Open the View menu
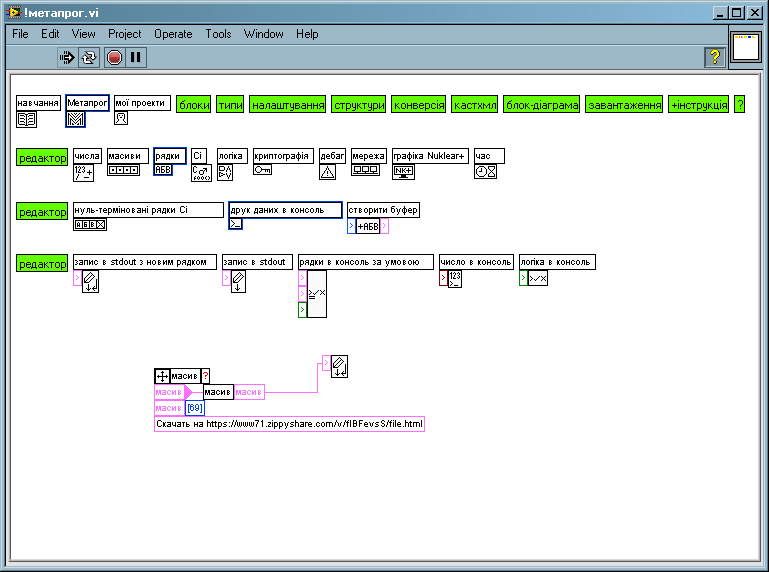 pos(83,34)
